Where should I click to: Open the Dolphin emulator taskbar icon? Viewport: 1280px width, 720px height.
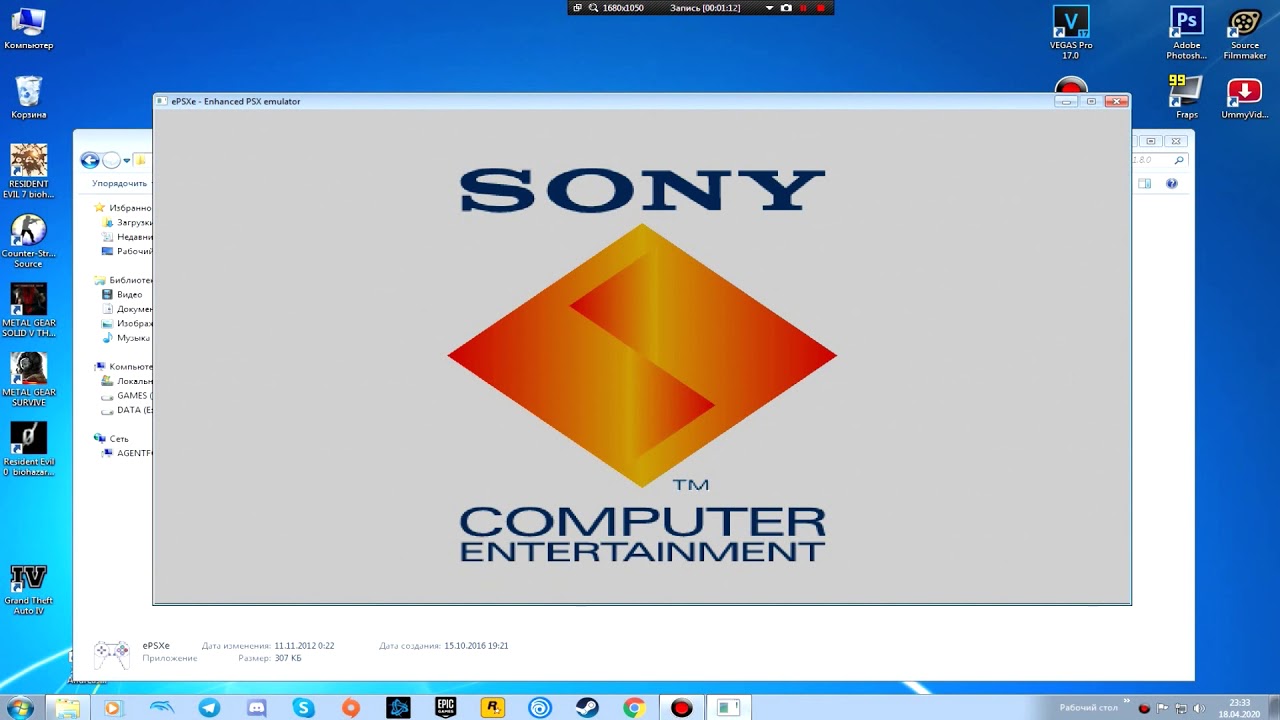pyautogui.click(x=161, y=708)
